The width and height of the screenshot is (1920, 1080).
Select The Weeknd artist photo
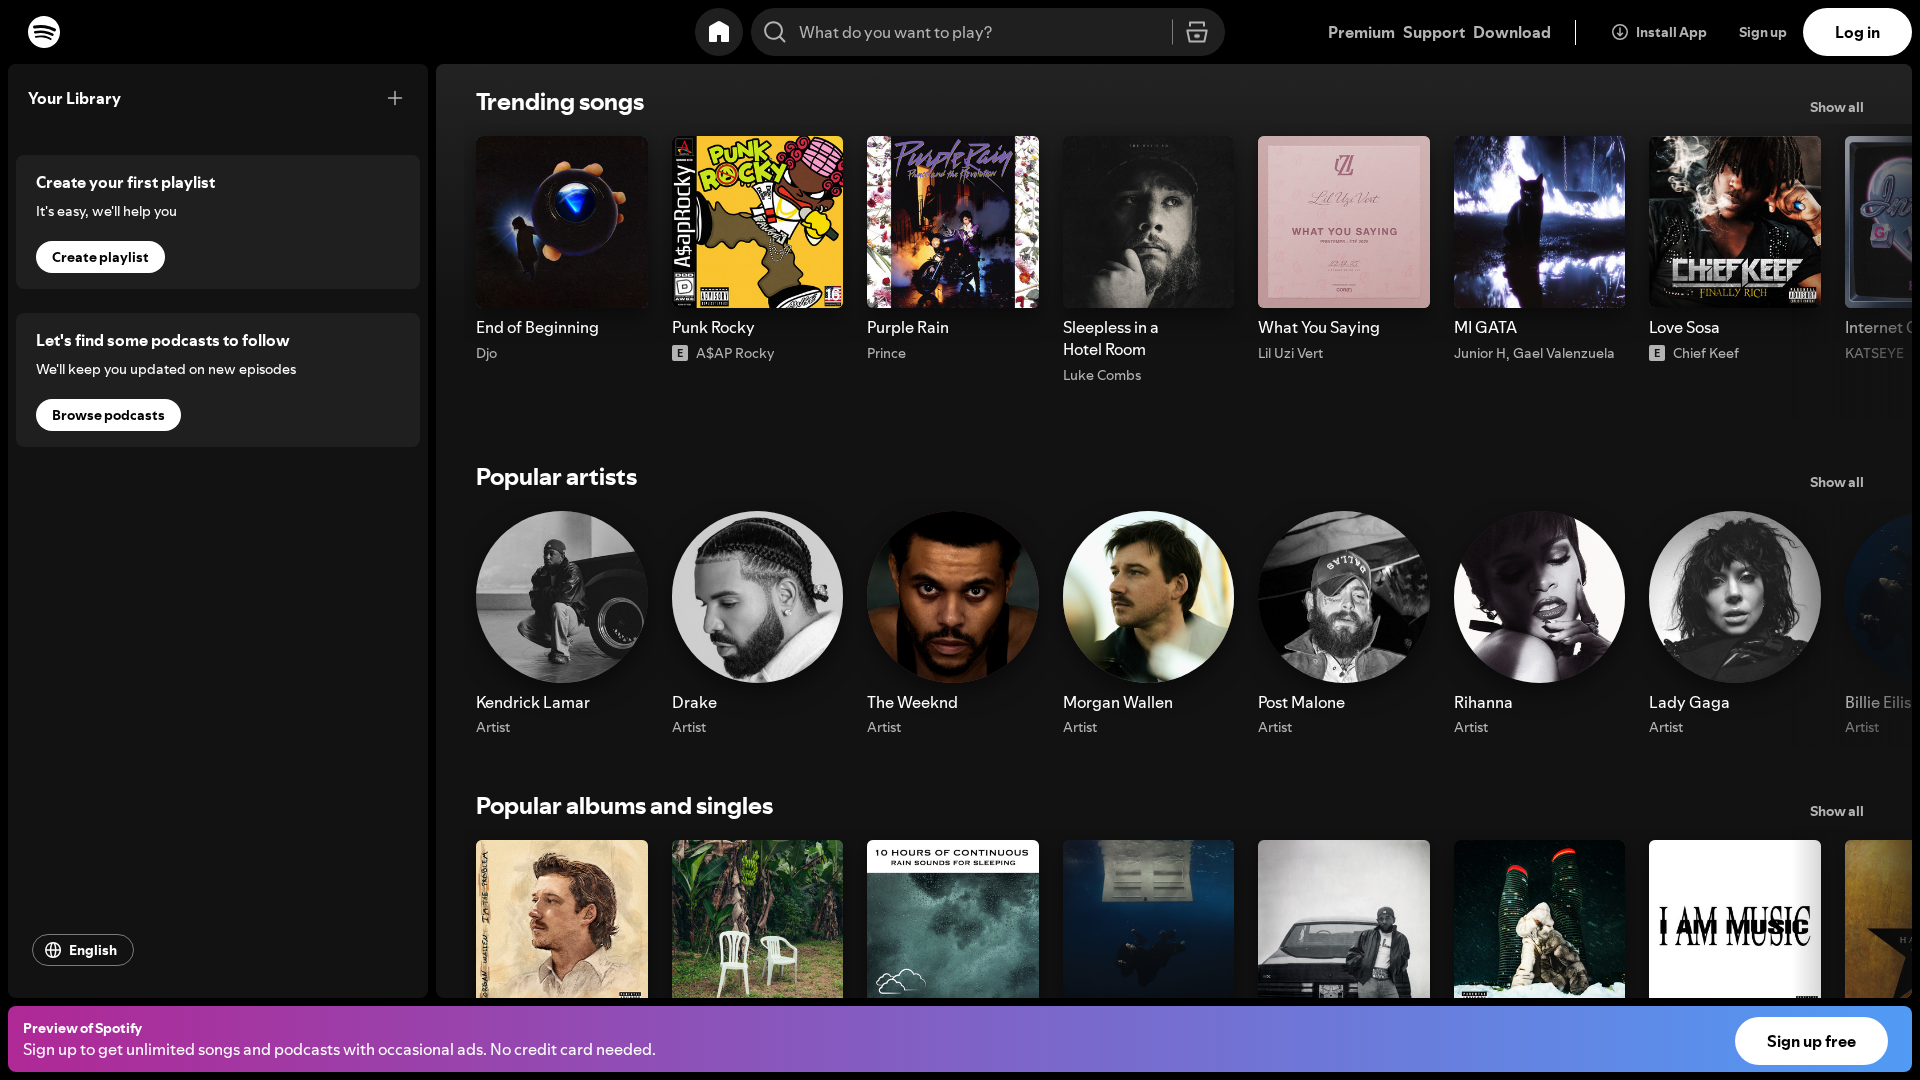tap(953, 597)
